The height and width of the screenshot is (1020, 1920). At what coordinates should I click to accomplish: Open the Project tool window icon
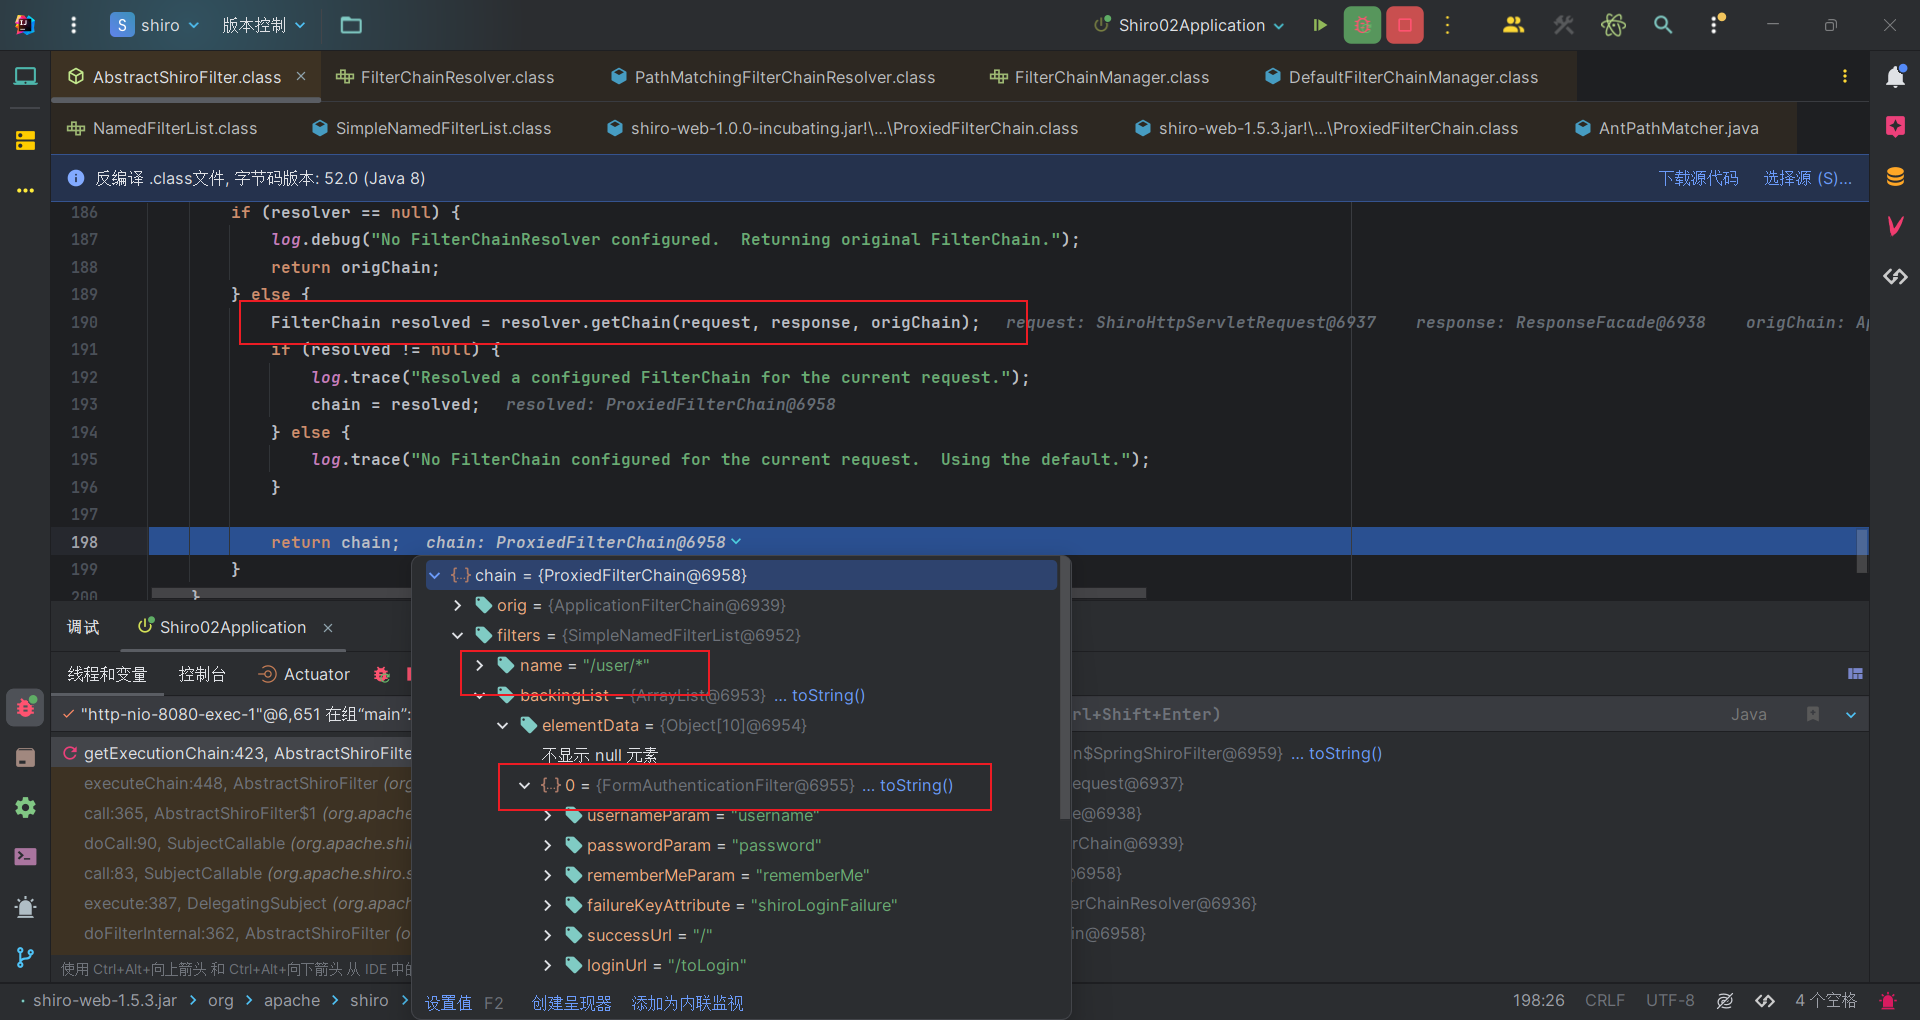click(25, 77)
